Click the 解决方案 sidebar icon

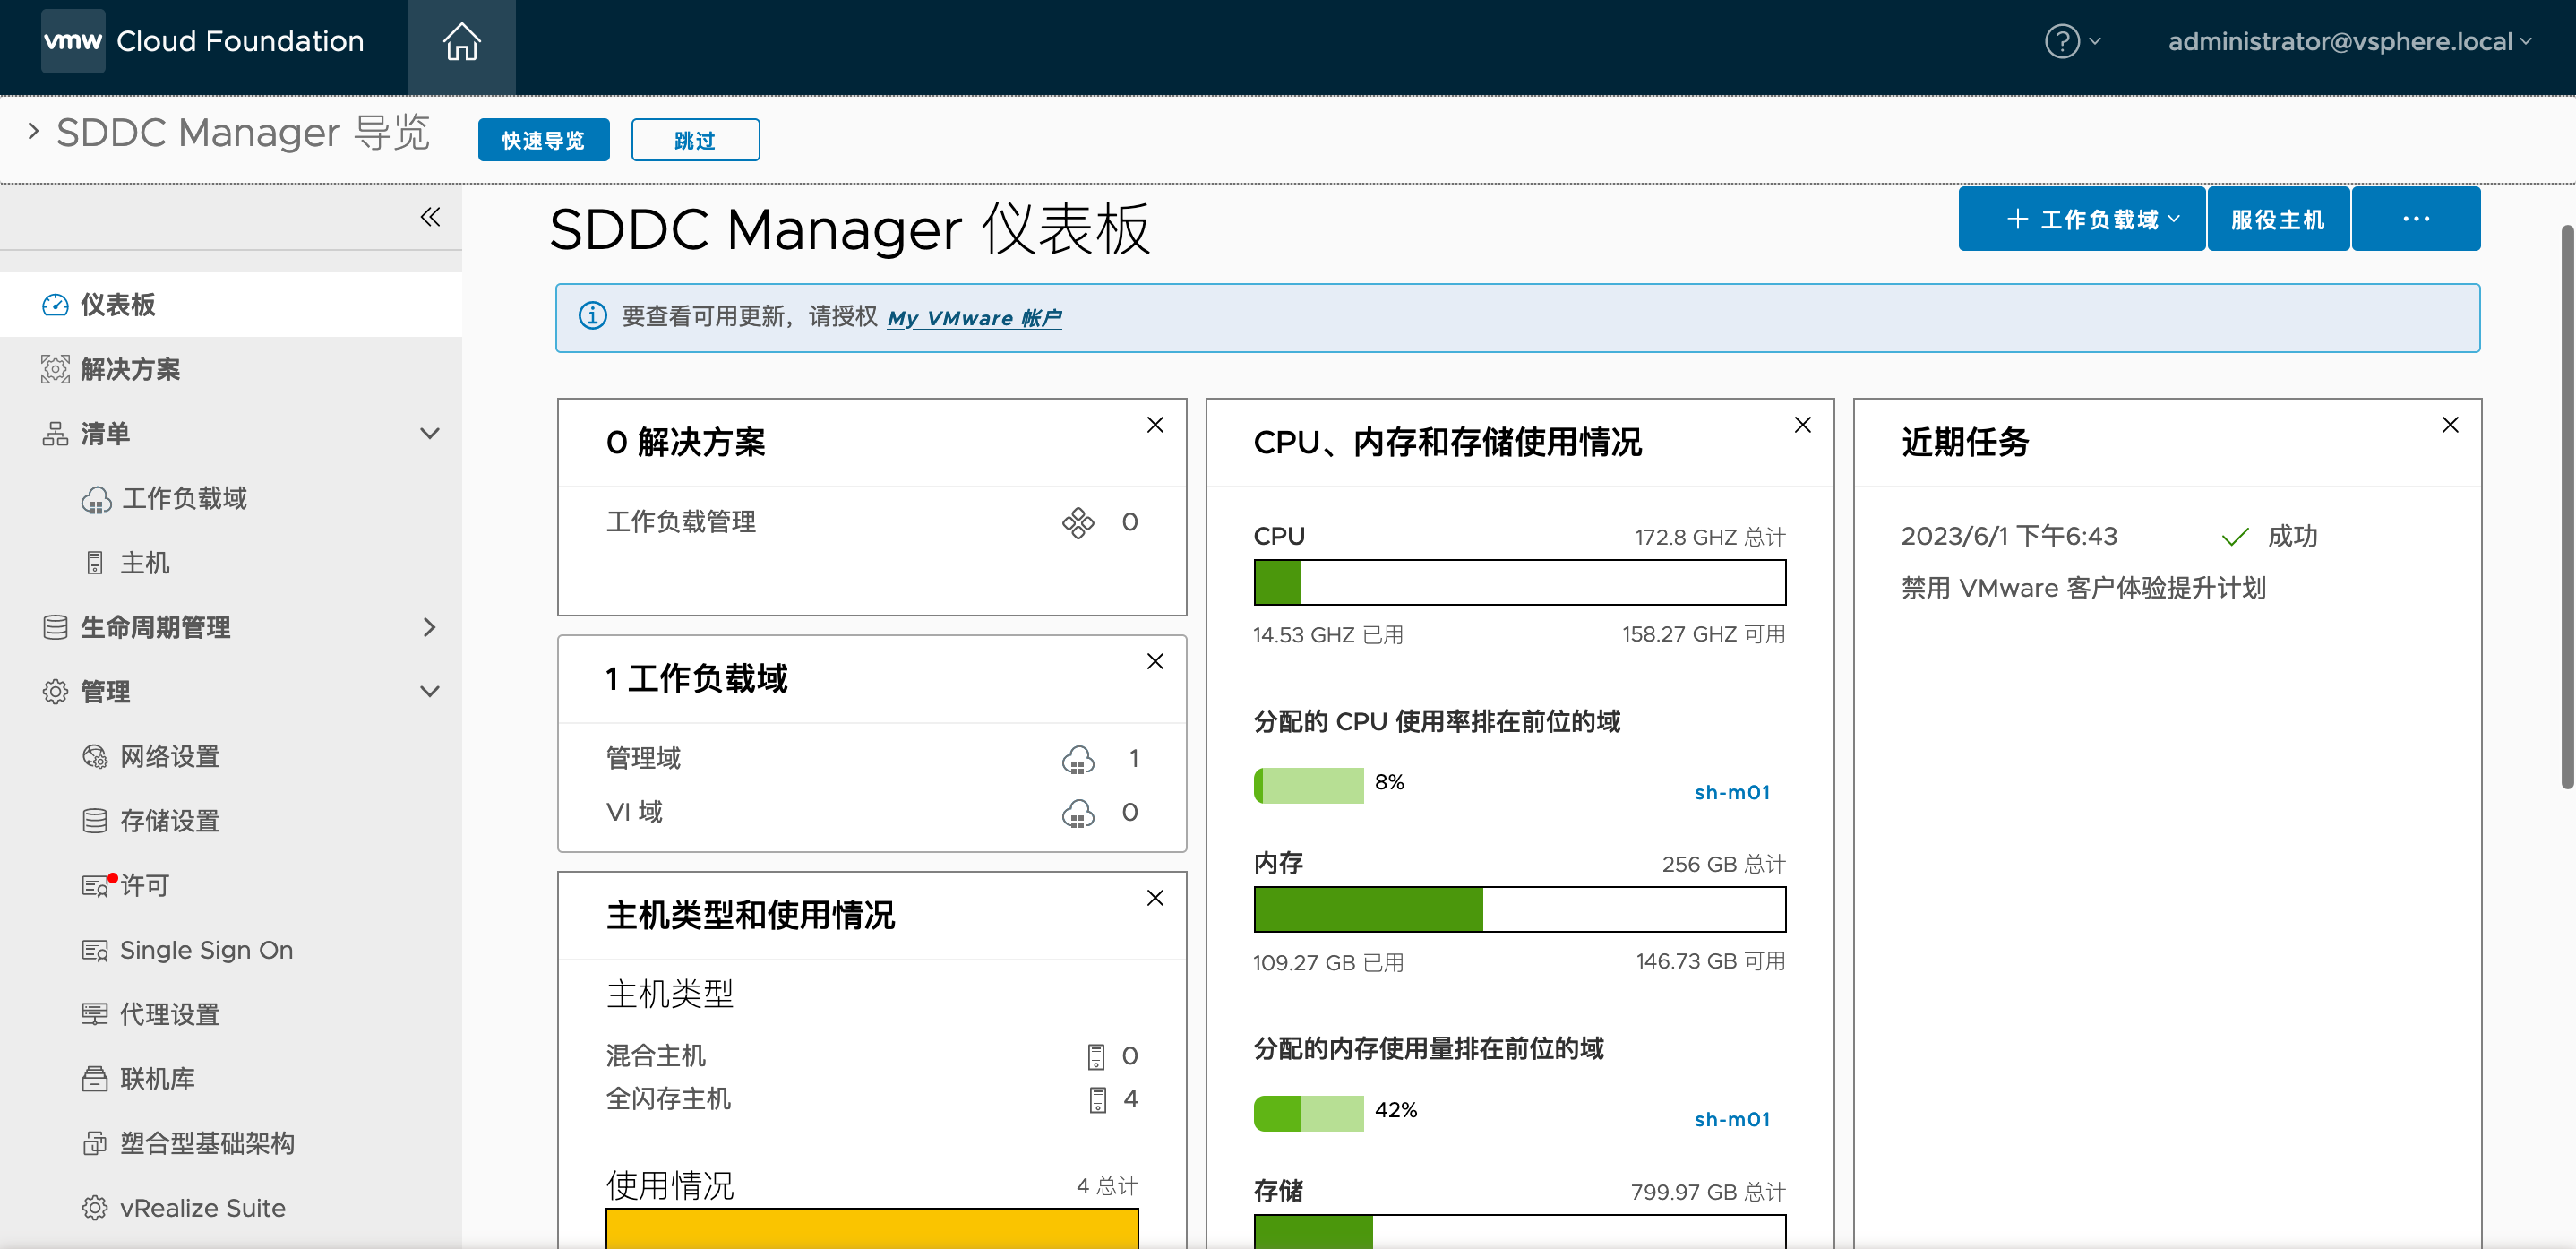[55, 369]
